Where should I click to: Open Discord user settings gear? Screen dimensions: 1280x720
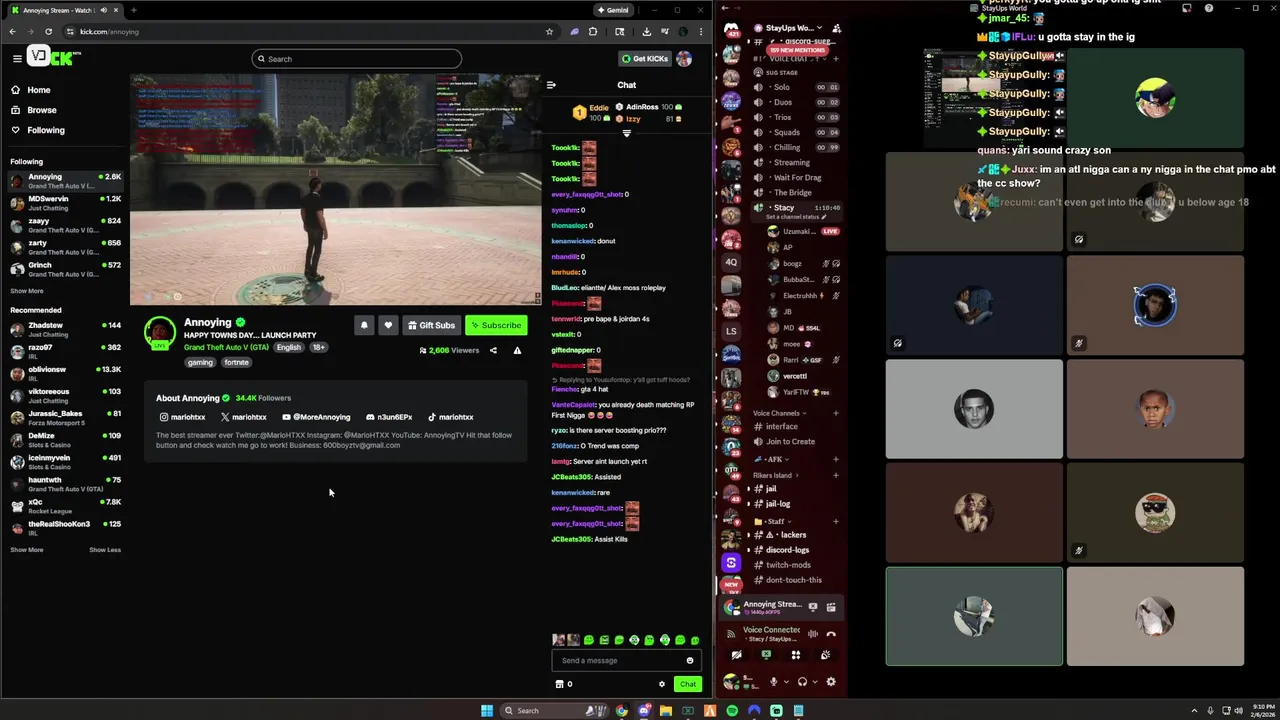[x=830, y=682]
